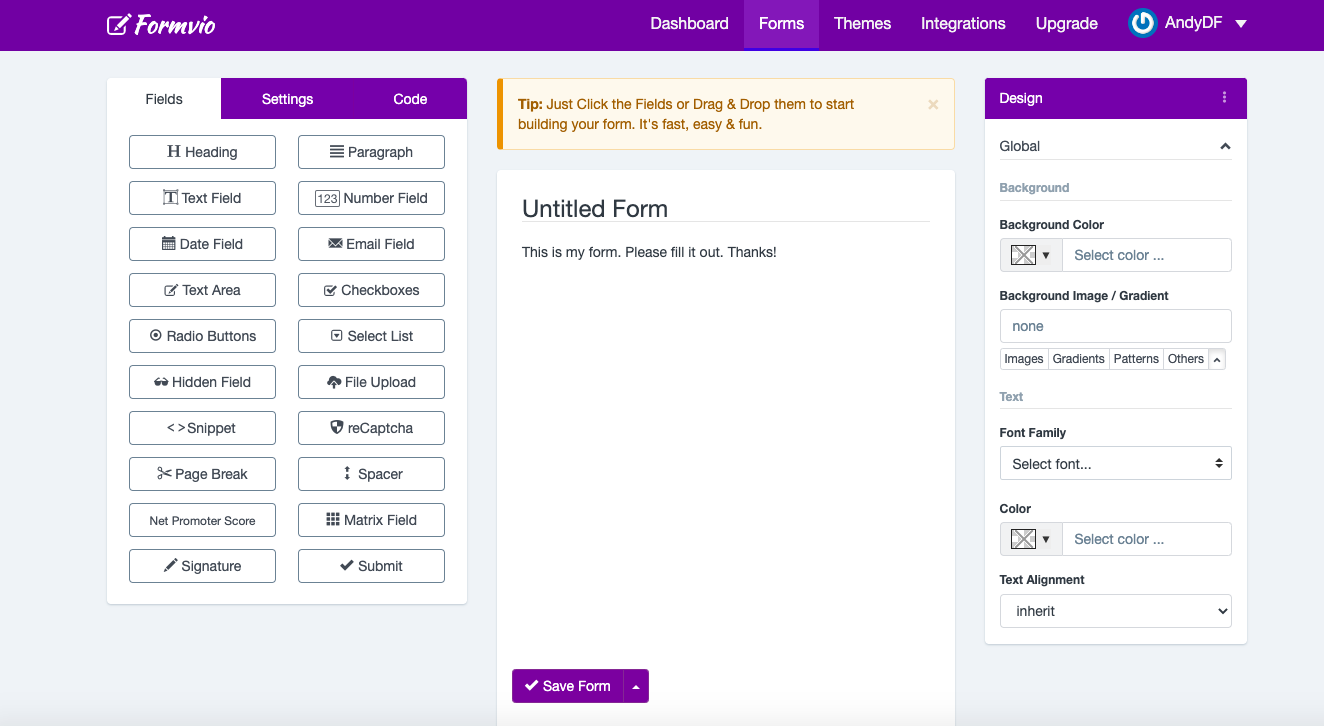Image resolution: width=1324 pixels, height=726 pixels.
Task: Open the Upgrade link
Action: [1066, 23]
